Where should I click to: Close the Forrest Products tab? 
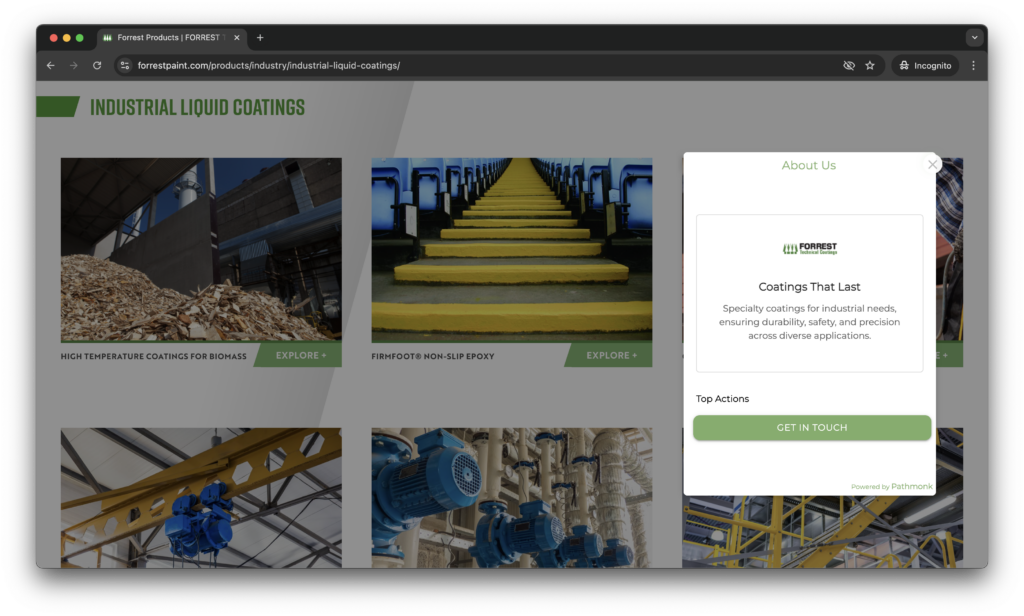click(x=237, y=38)
